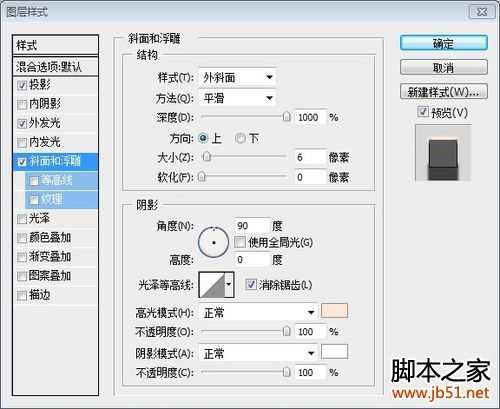This screenshot has width=500, height=409.
Task: Click the 深度(D) slider handle
Action: point(286,117)
